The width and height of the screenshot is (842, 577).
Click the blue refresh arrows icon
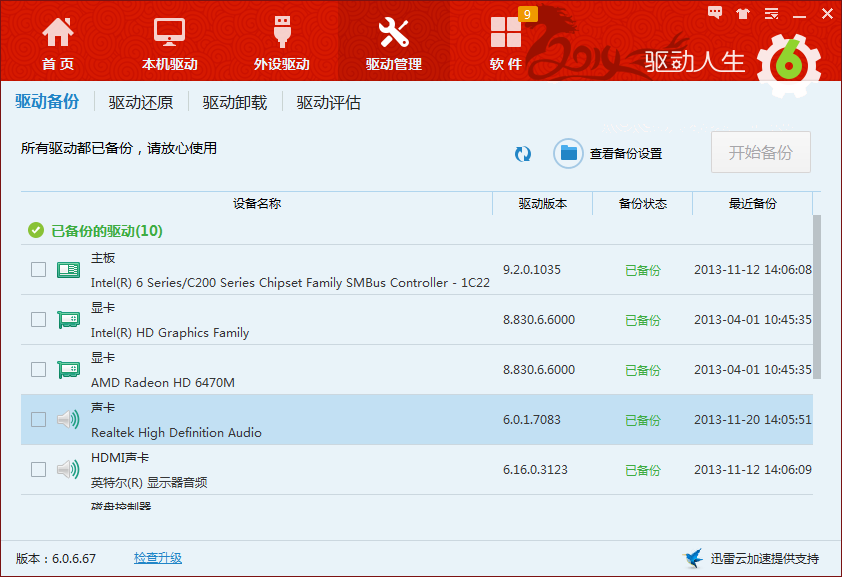tap(522, 154)
